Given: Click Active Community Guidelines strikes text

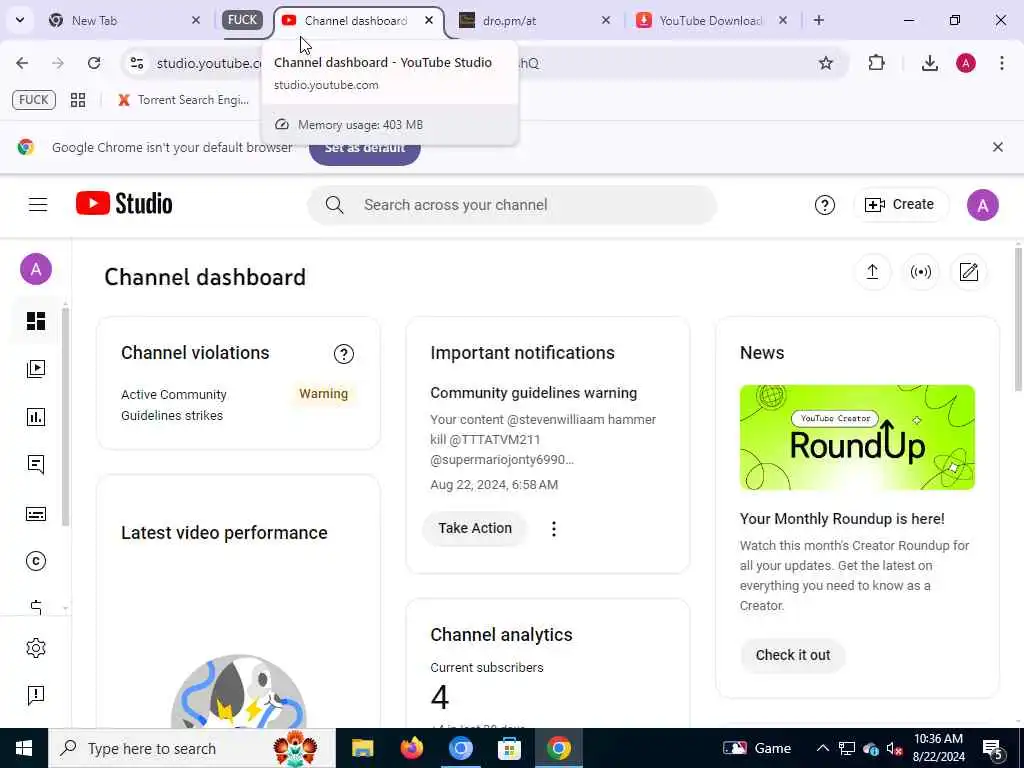Looking at the screenshot, I should click(174, 405).
